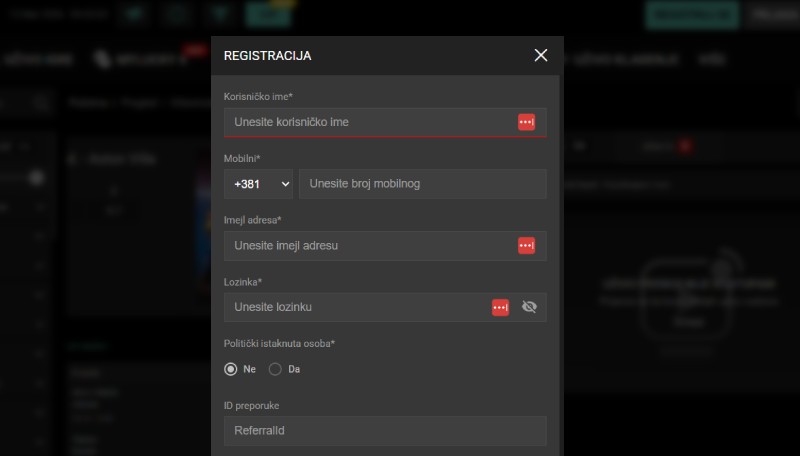
Task: Click the Lozinka password field
Action: (x=385, y=307)
